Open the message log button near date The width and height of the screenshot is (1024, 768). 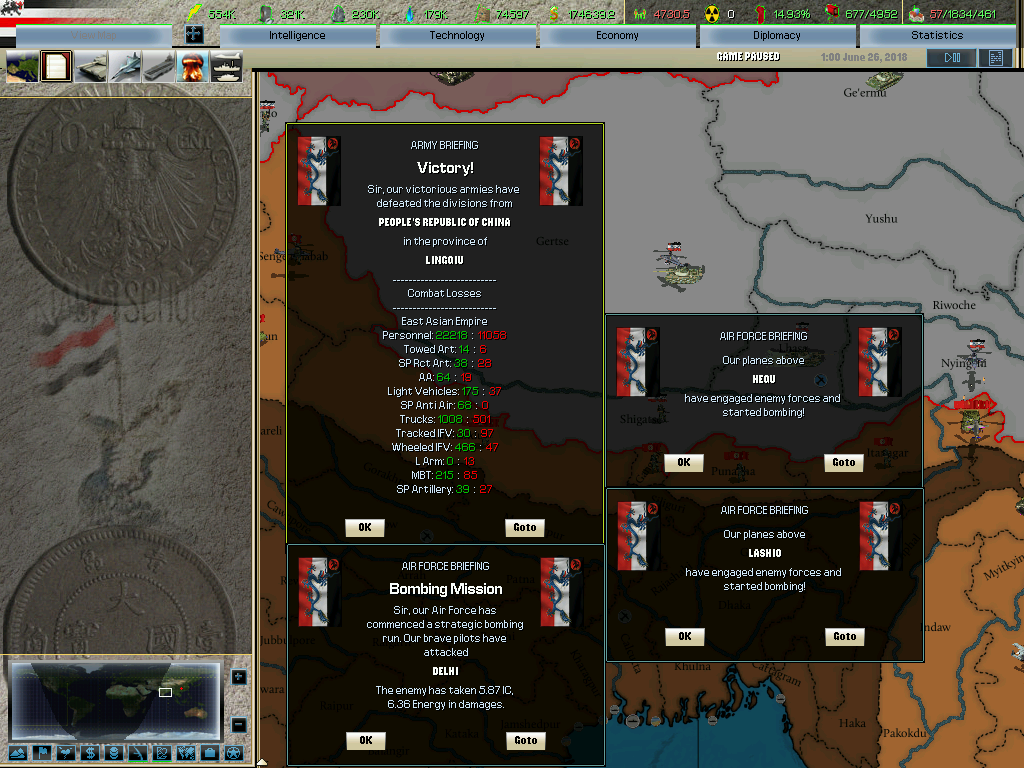point(994,58)
